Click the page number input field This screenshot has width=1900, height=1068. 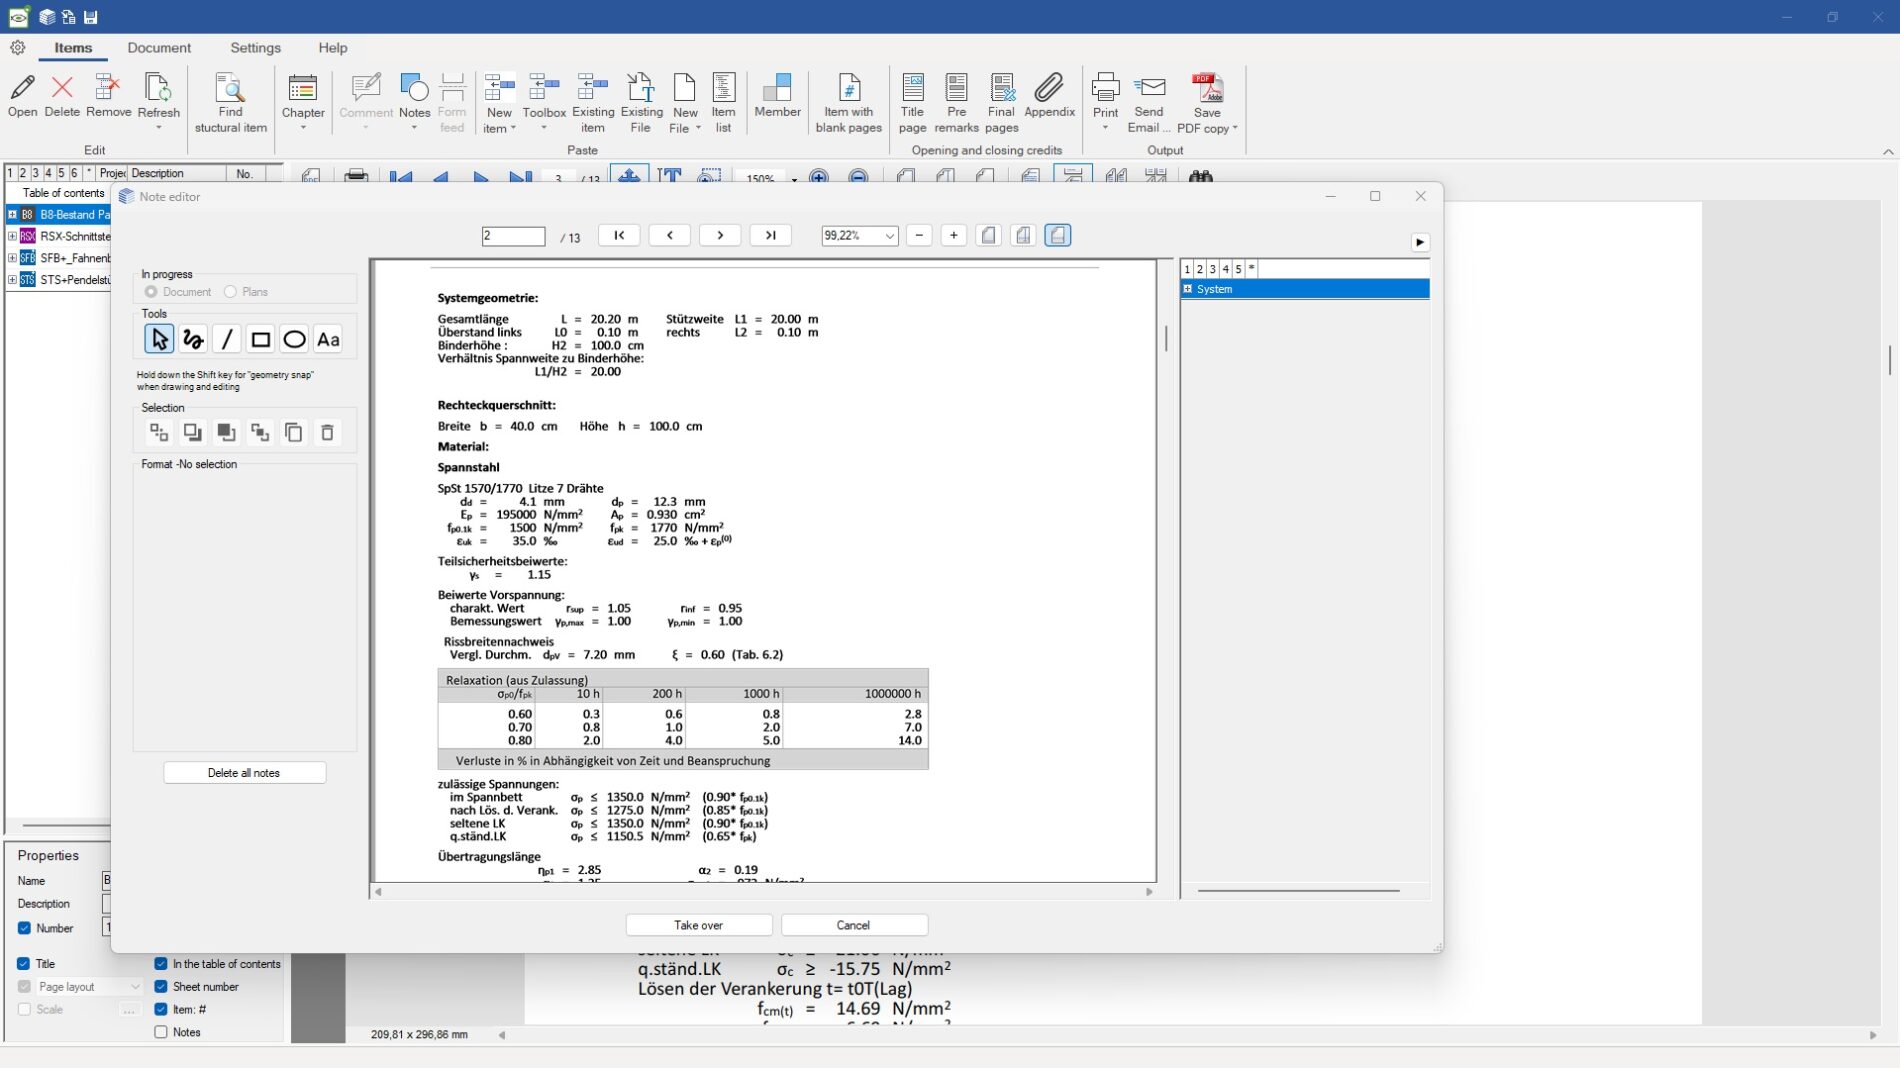514,236
